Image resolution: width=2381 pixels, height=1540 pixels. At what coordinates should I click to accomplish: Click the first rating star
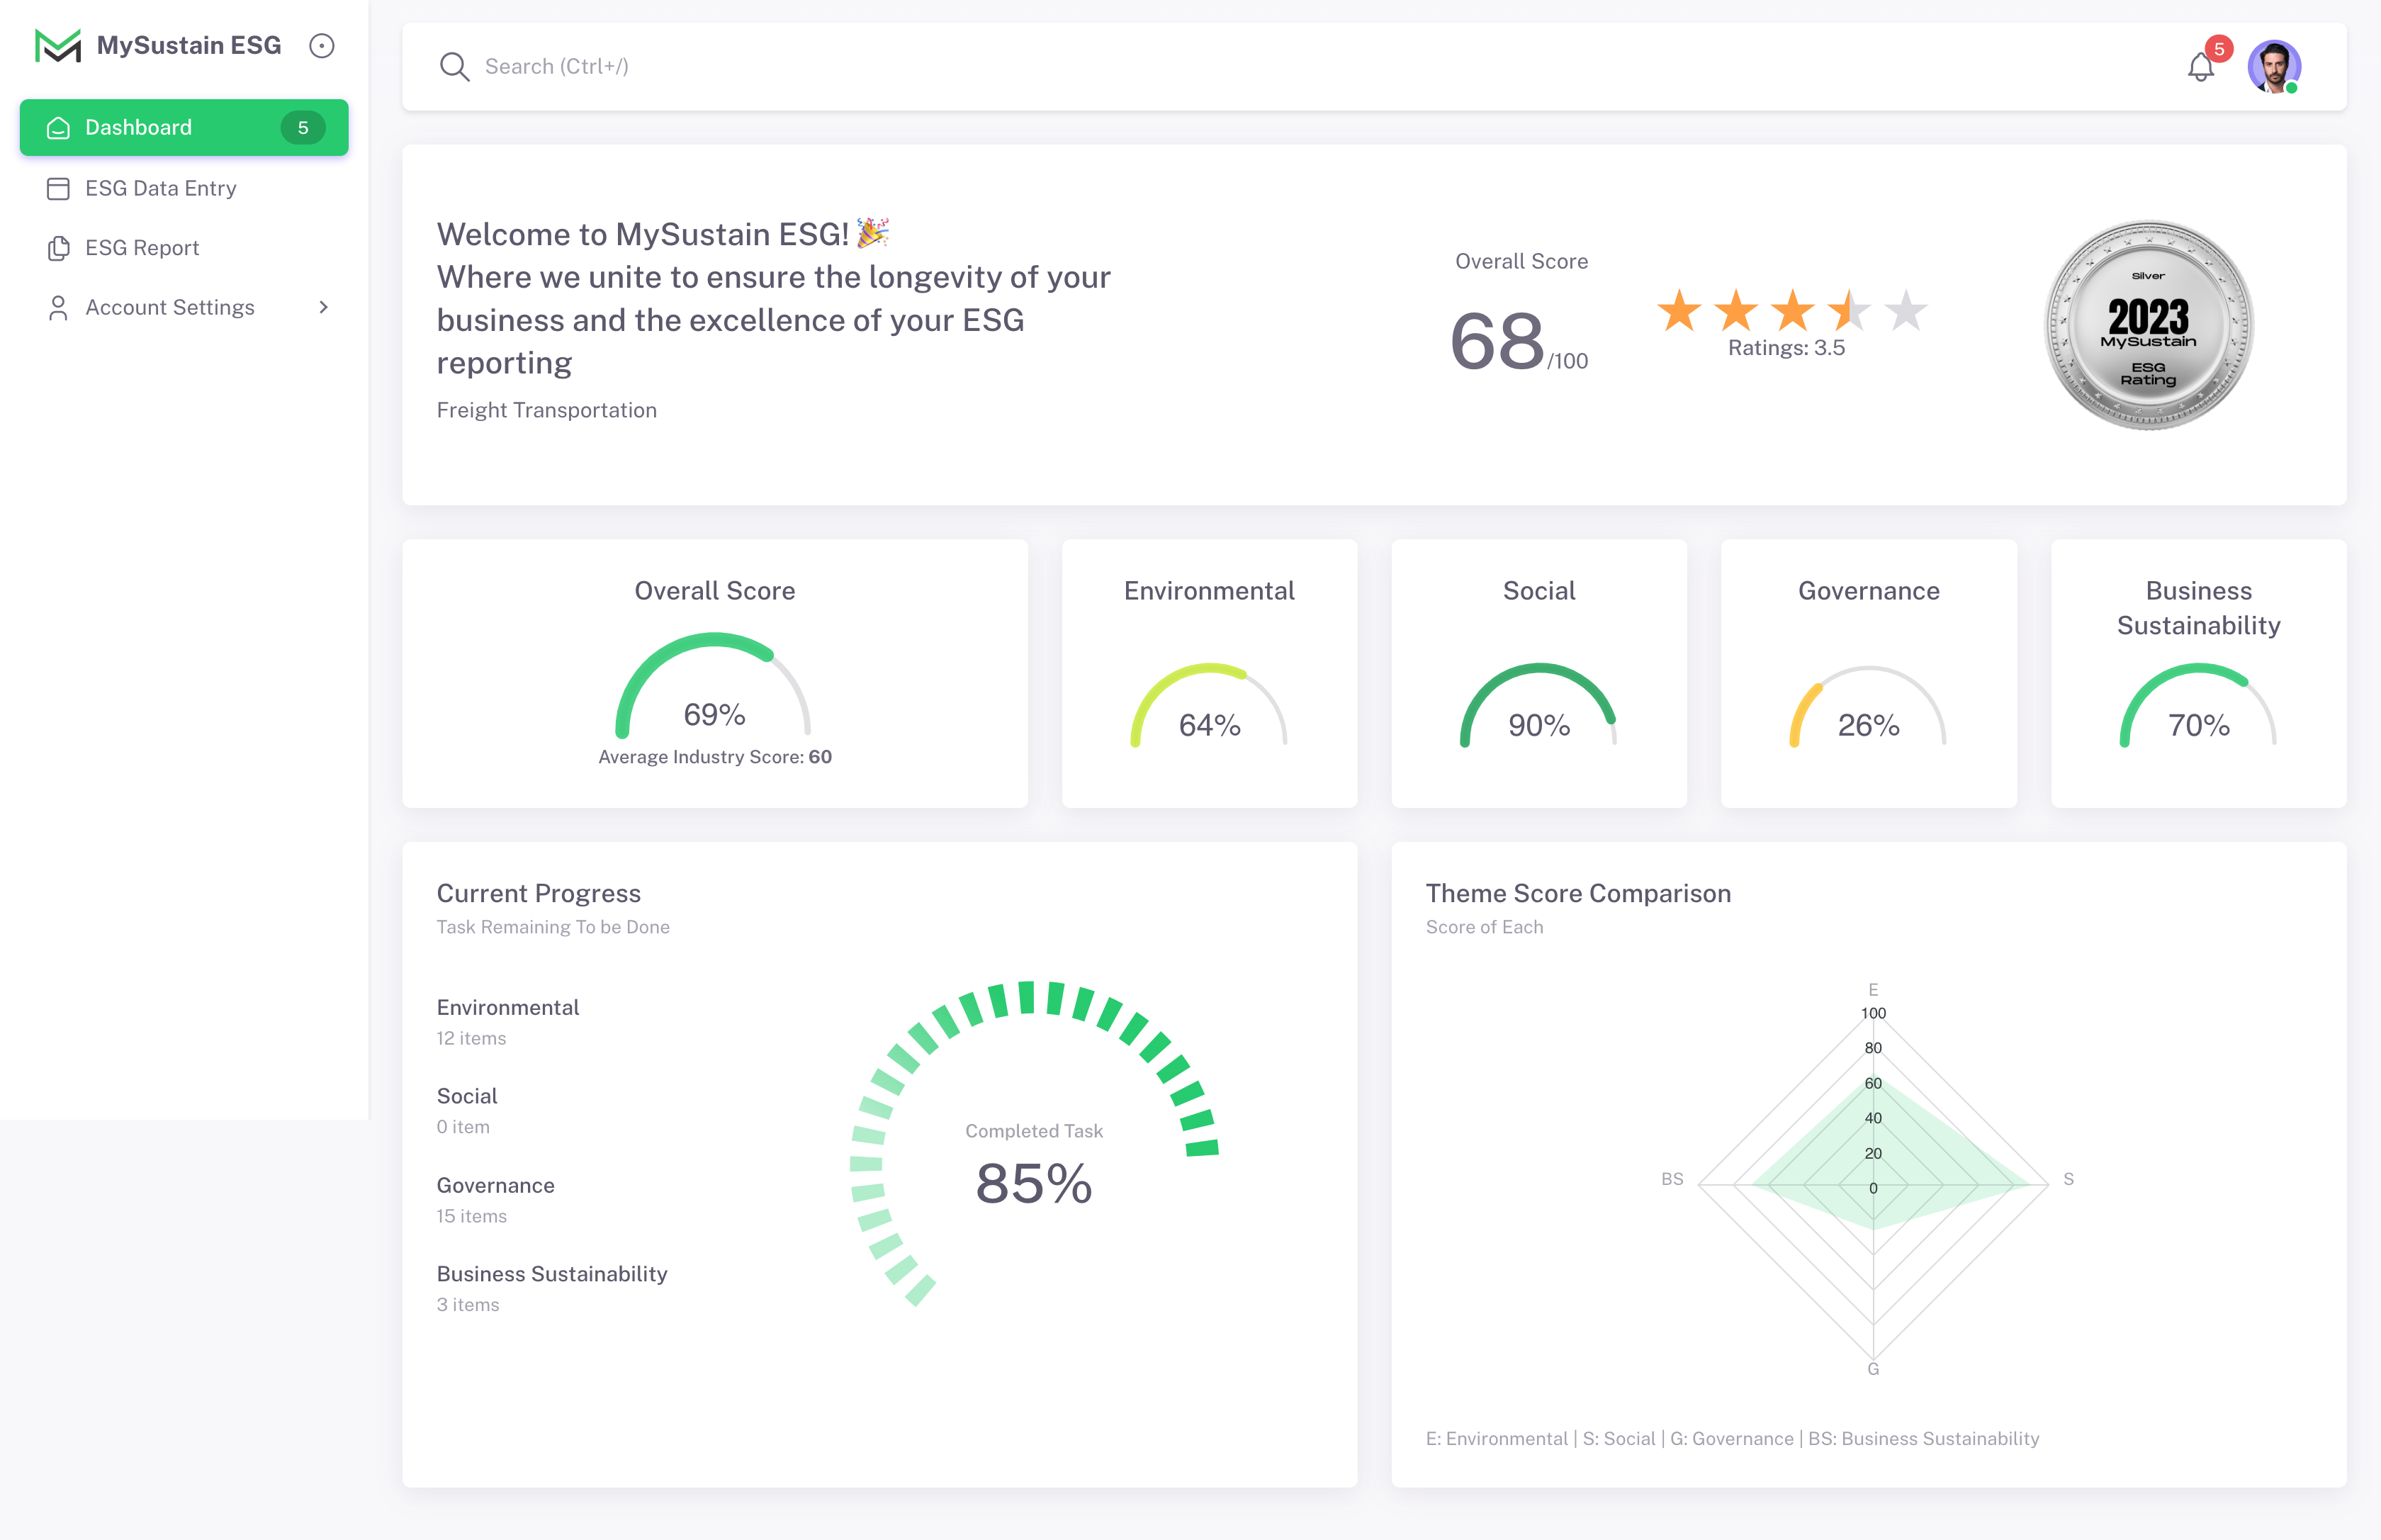pos(1679,310)
